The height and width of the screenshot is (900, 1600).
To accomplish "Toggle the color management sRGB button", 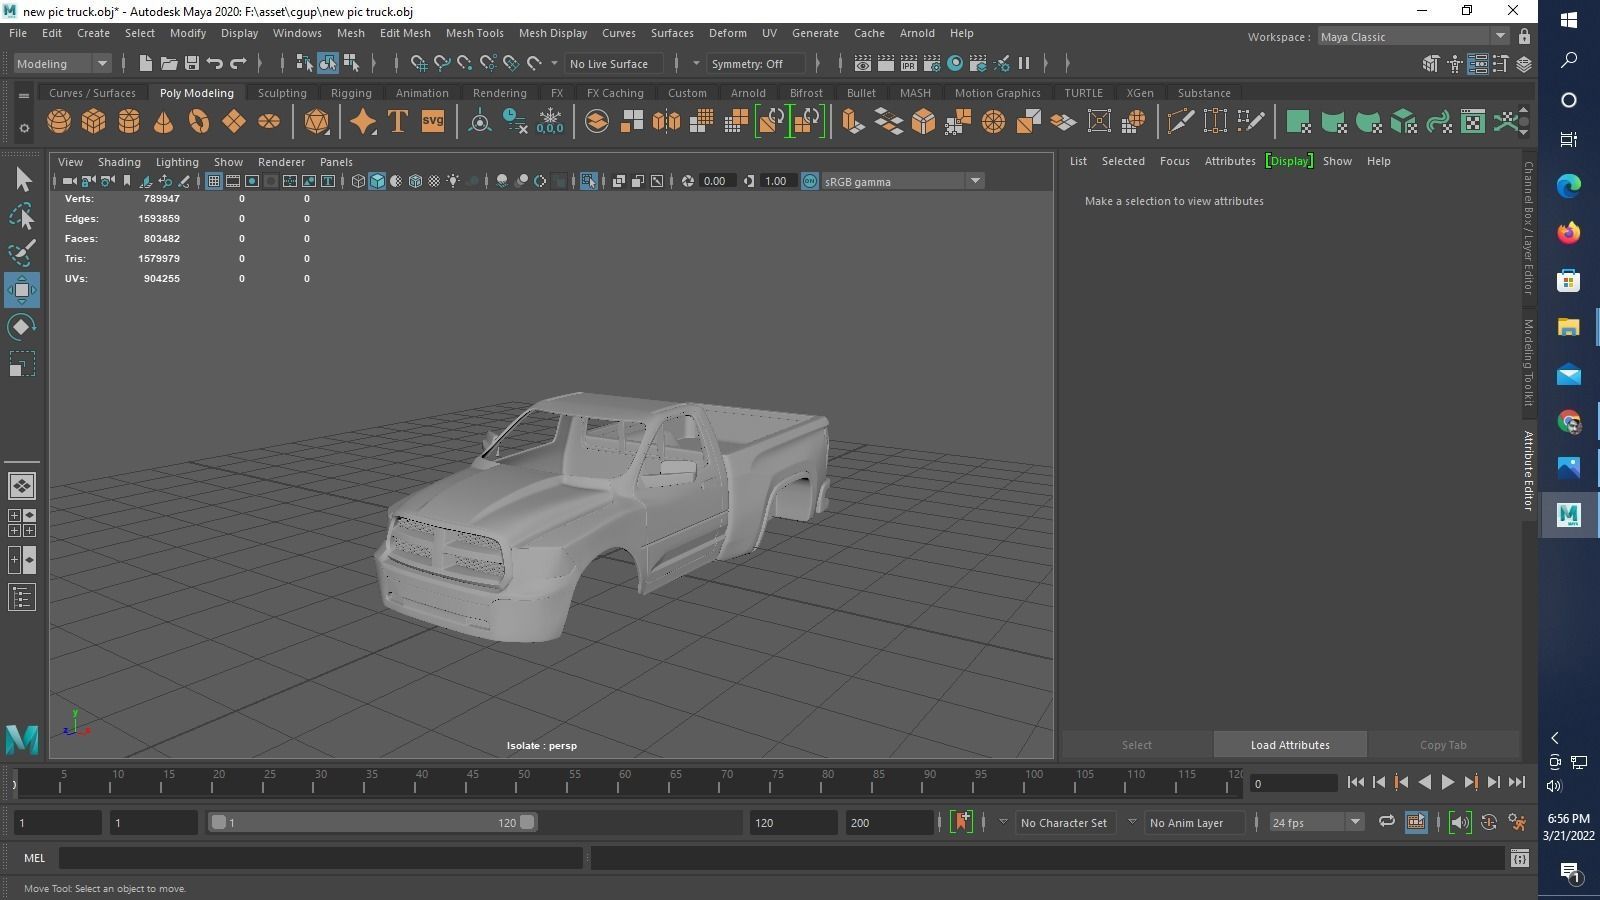I will [x=810, y=181].
